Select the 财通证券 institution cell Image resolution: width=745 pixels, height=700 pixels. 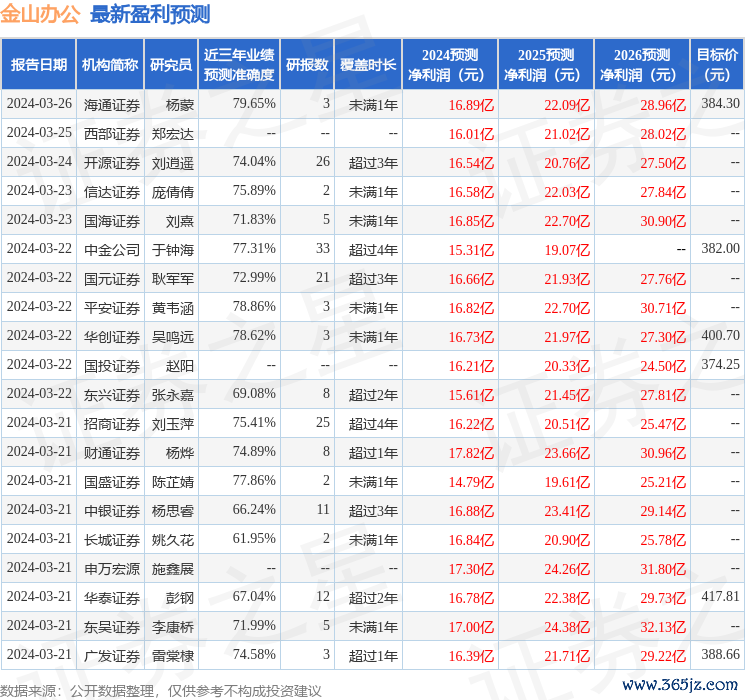click(112, 453)
